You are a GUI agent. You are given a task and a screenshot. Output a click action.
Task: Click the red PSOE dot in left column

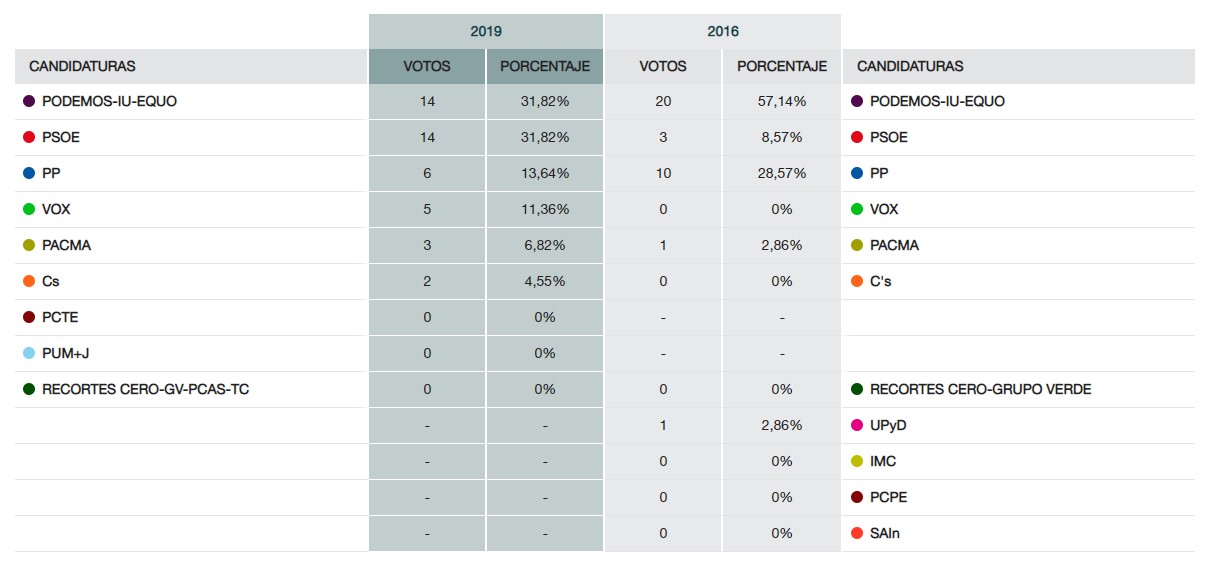29,138
